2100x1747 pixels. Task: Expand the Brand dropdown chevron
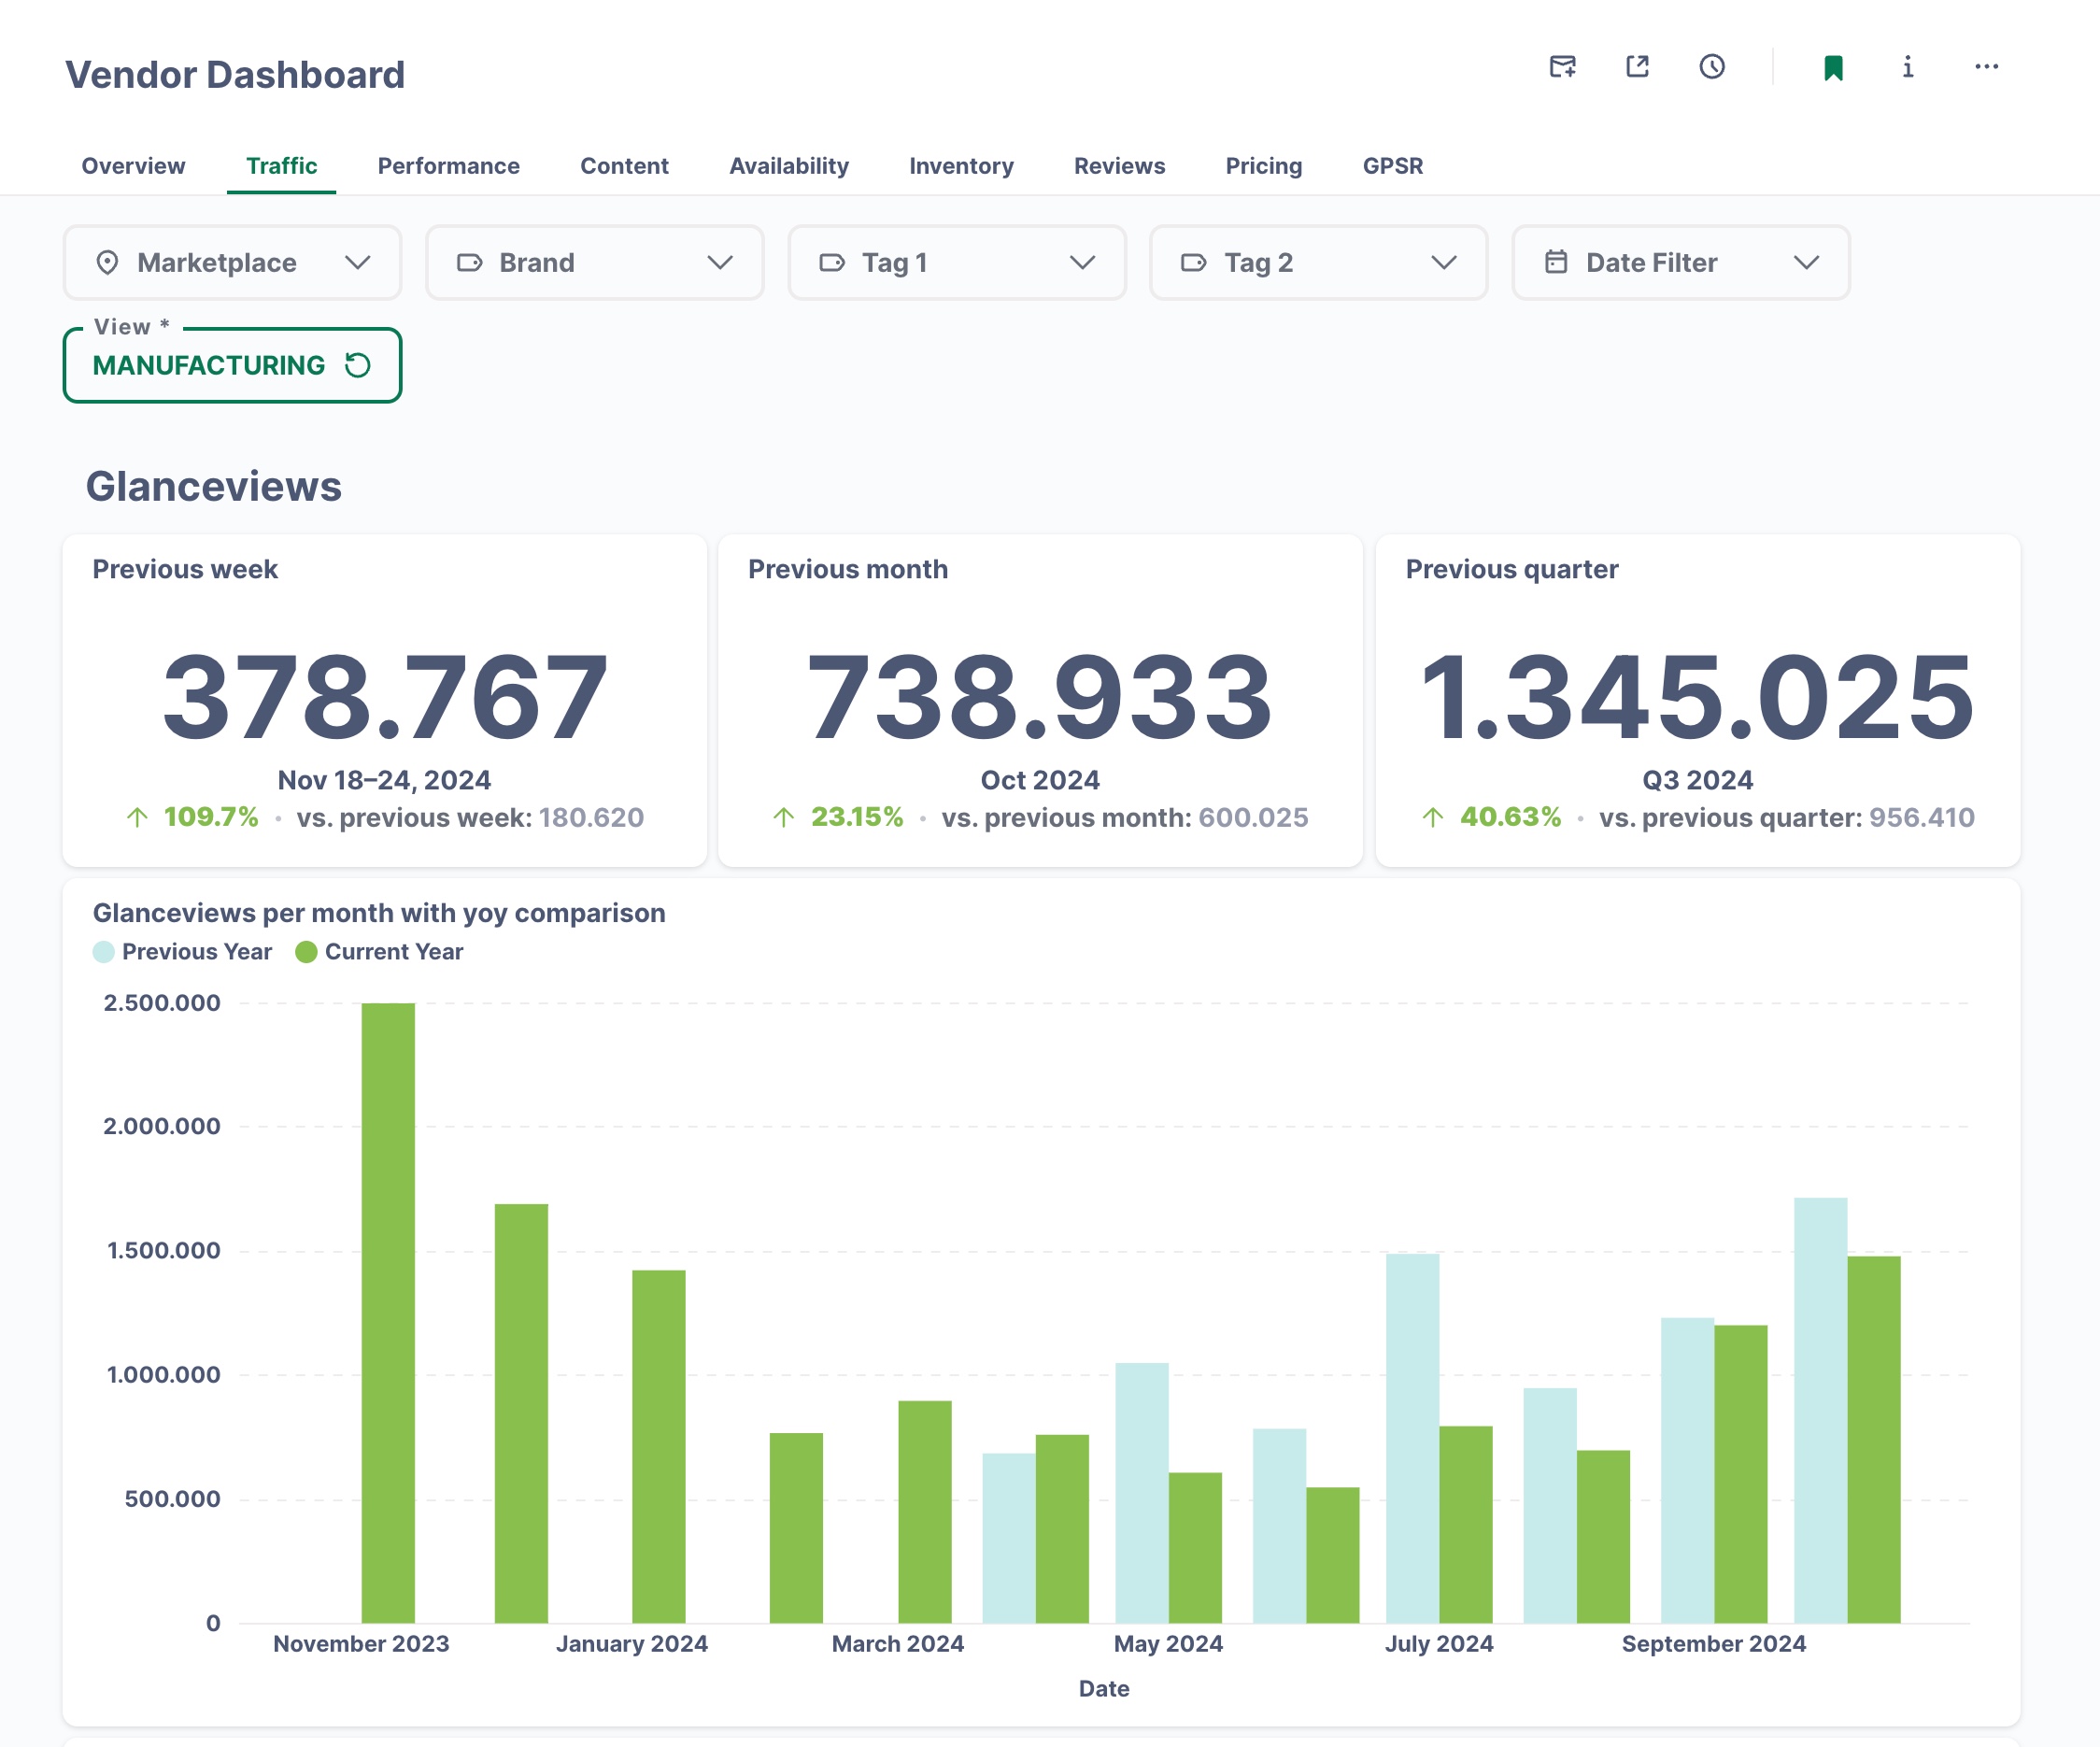point(720,263)
